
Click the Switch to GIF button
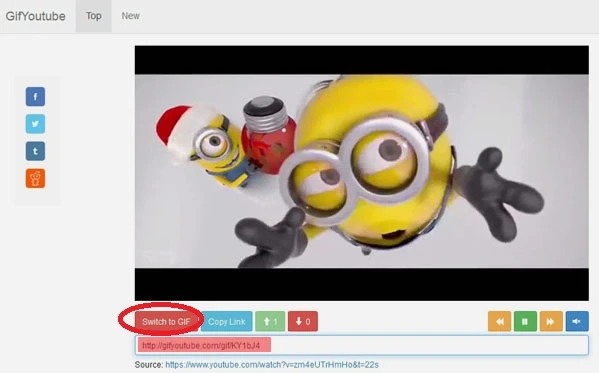[x=166, y=321]
